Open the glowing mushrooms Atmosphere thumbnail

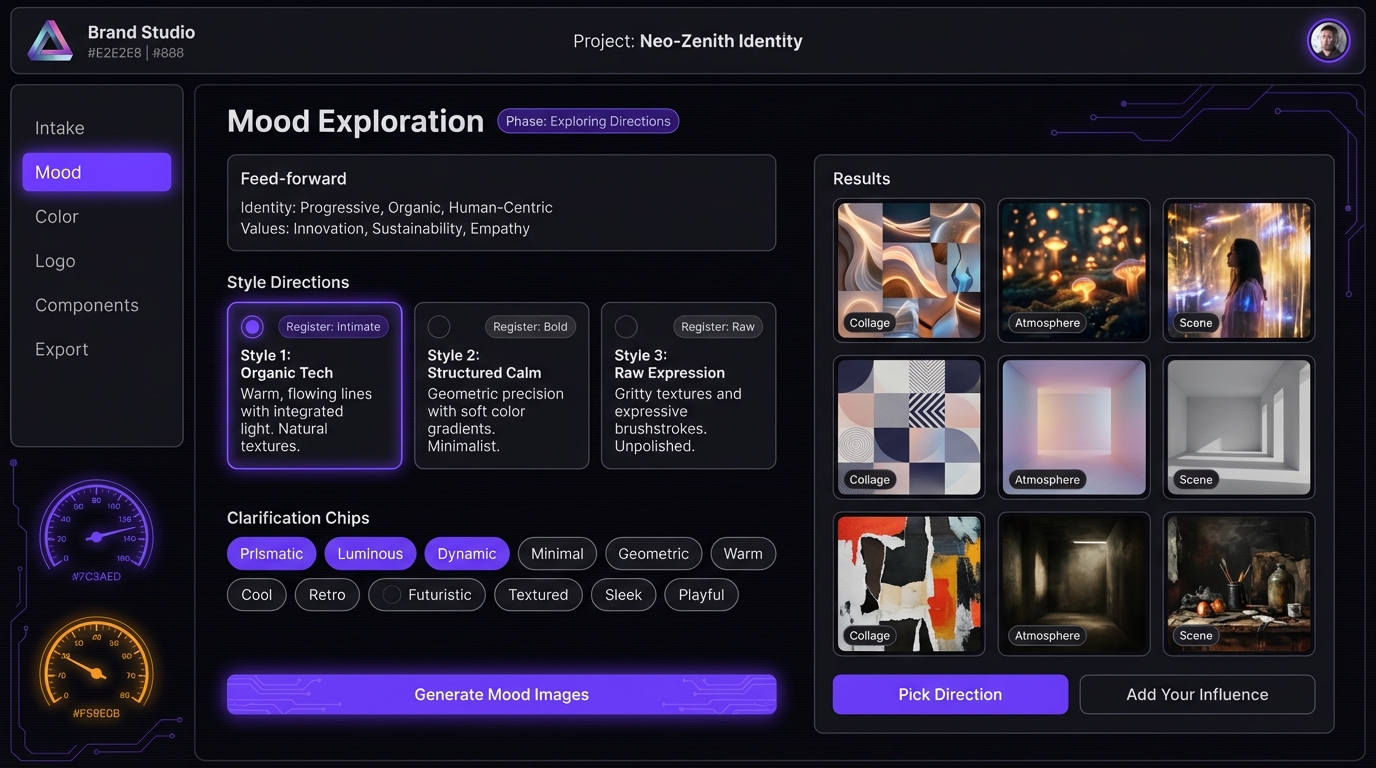point(1074,270)
